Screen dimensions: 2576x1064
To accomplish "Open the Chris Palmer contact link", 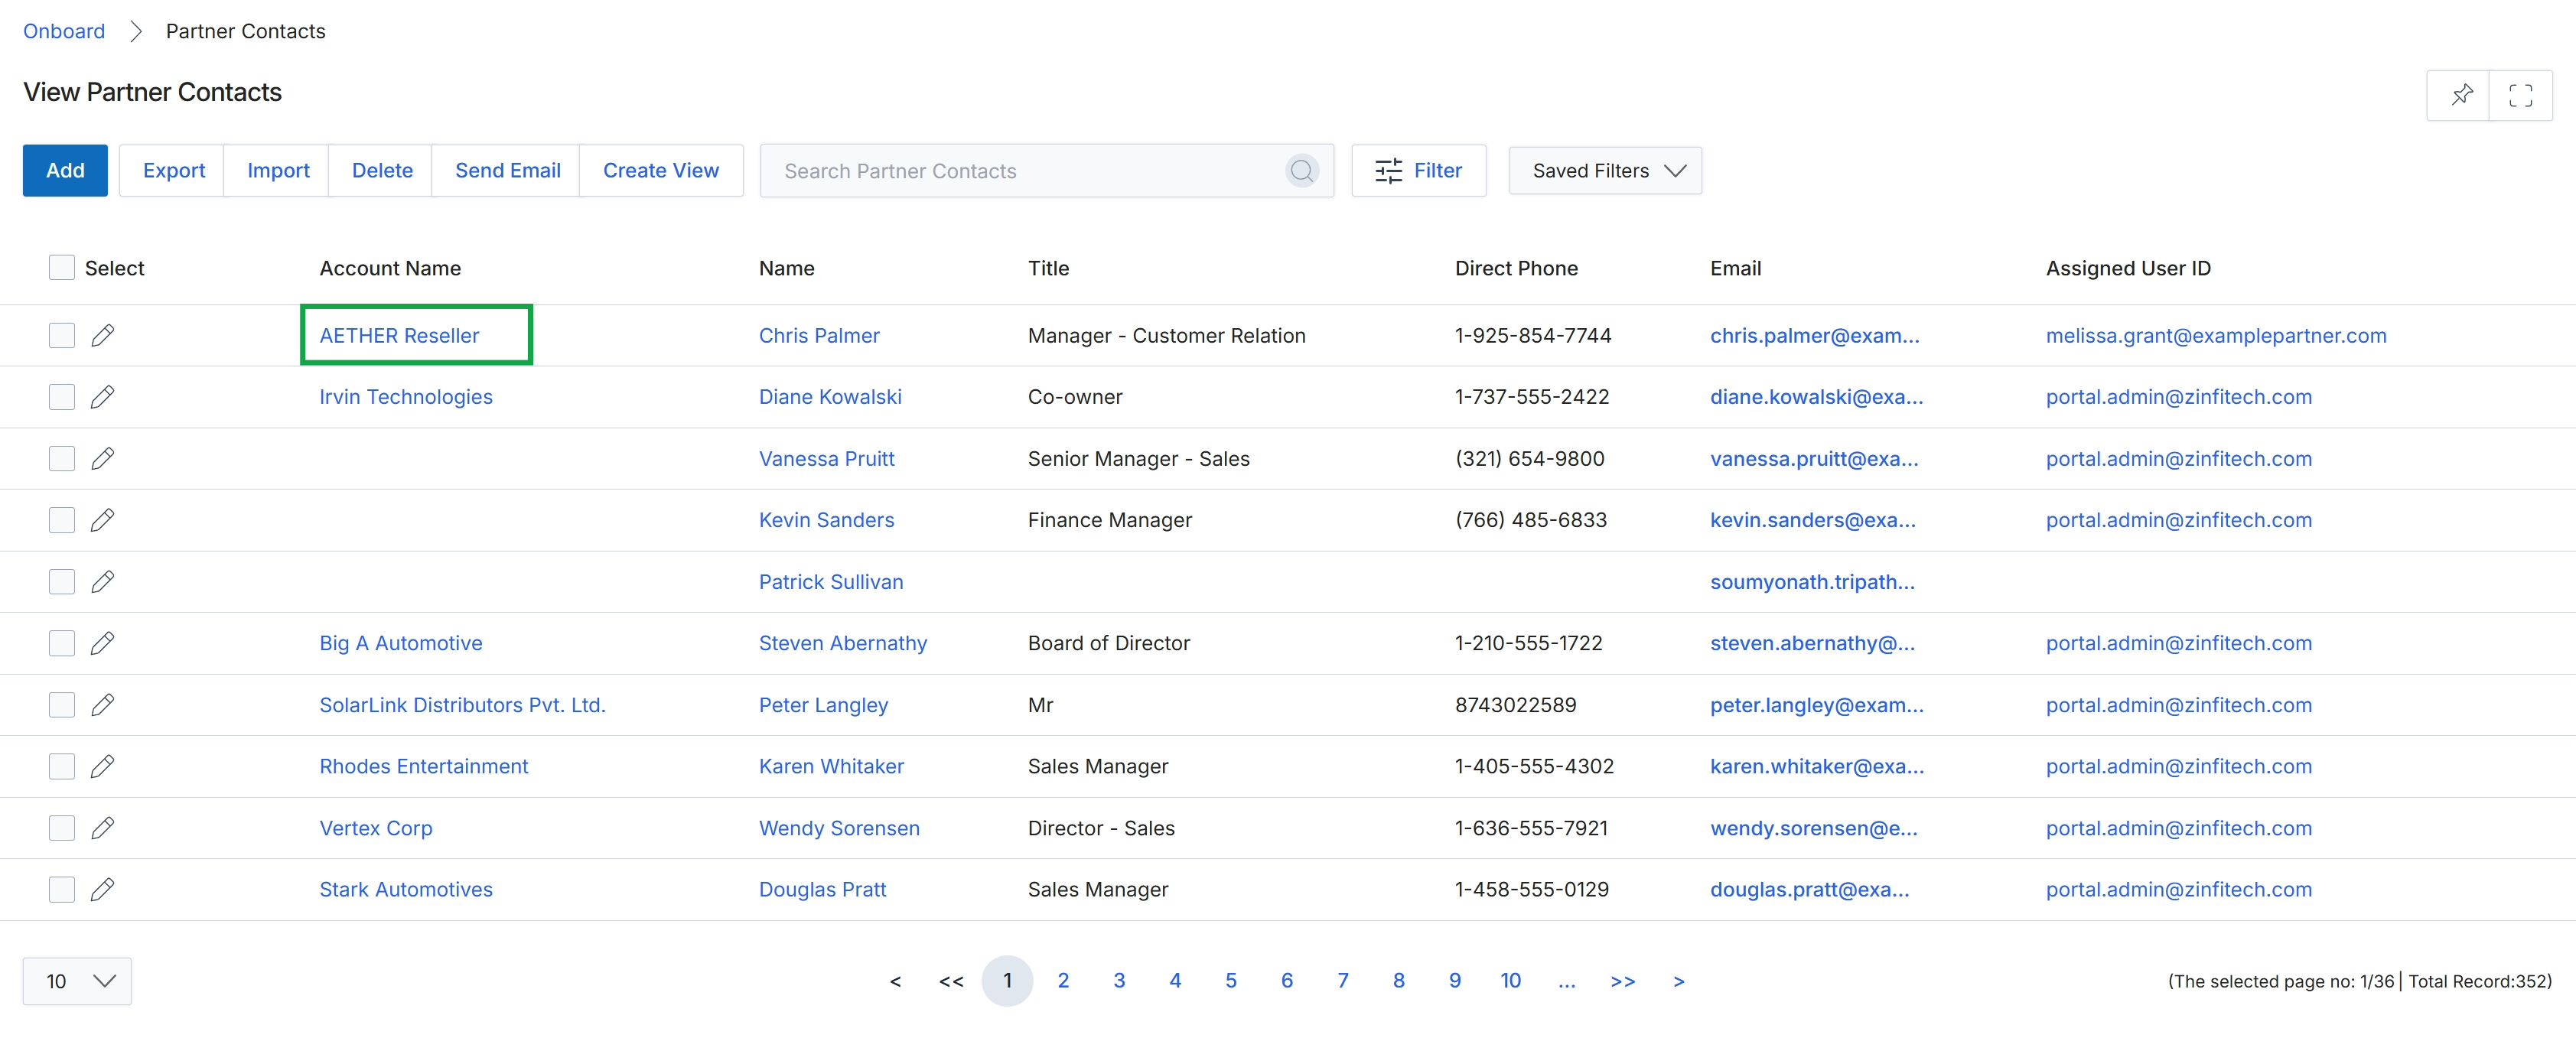I will point(819,335).
